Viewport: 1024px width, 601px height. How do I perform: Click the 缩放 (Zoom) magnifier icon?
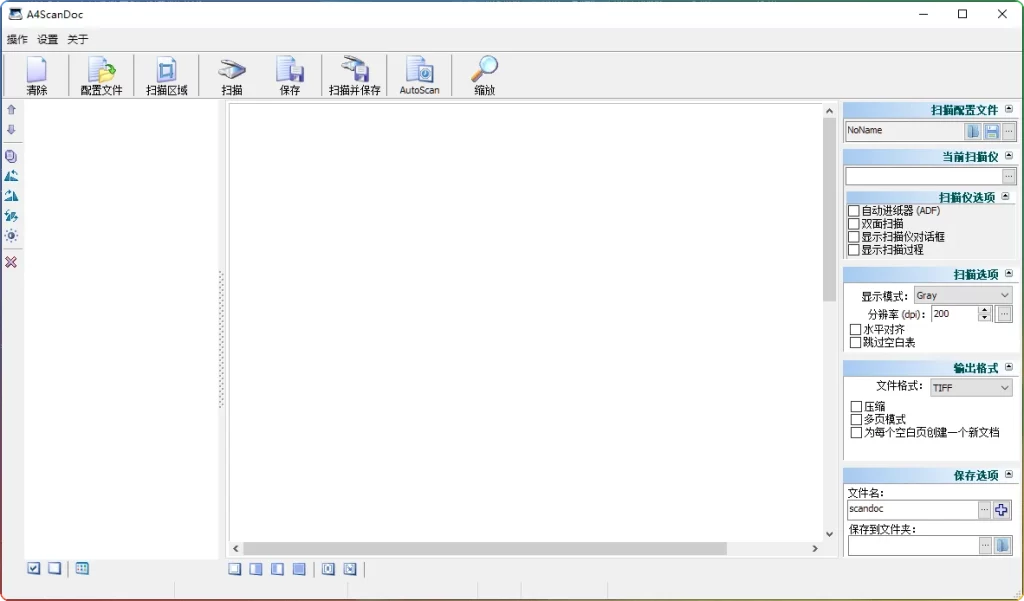click(485, 76)
